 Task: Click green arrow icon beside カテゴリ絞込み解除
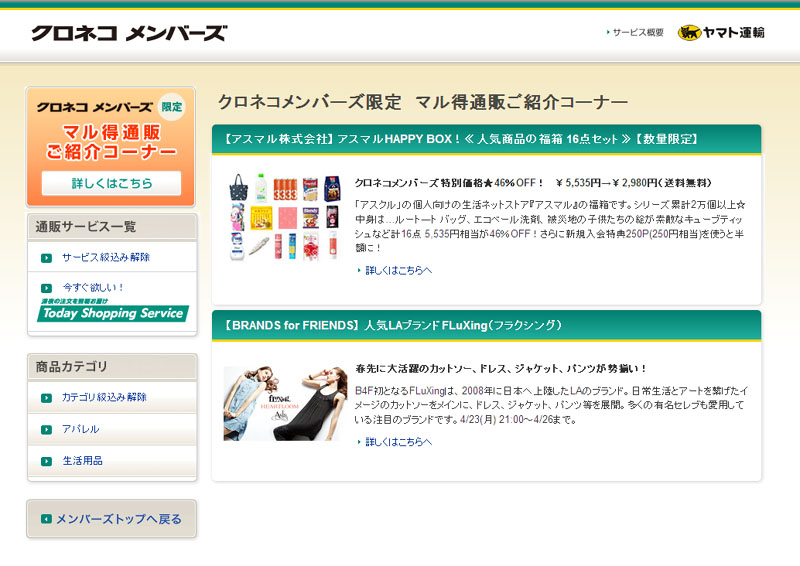pyautogui.click(x=46, y=398)
